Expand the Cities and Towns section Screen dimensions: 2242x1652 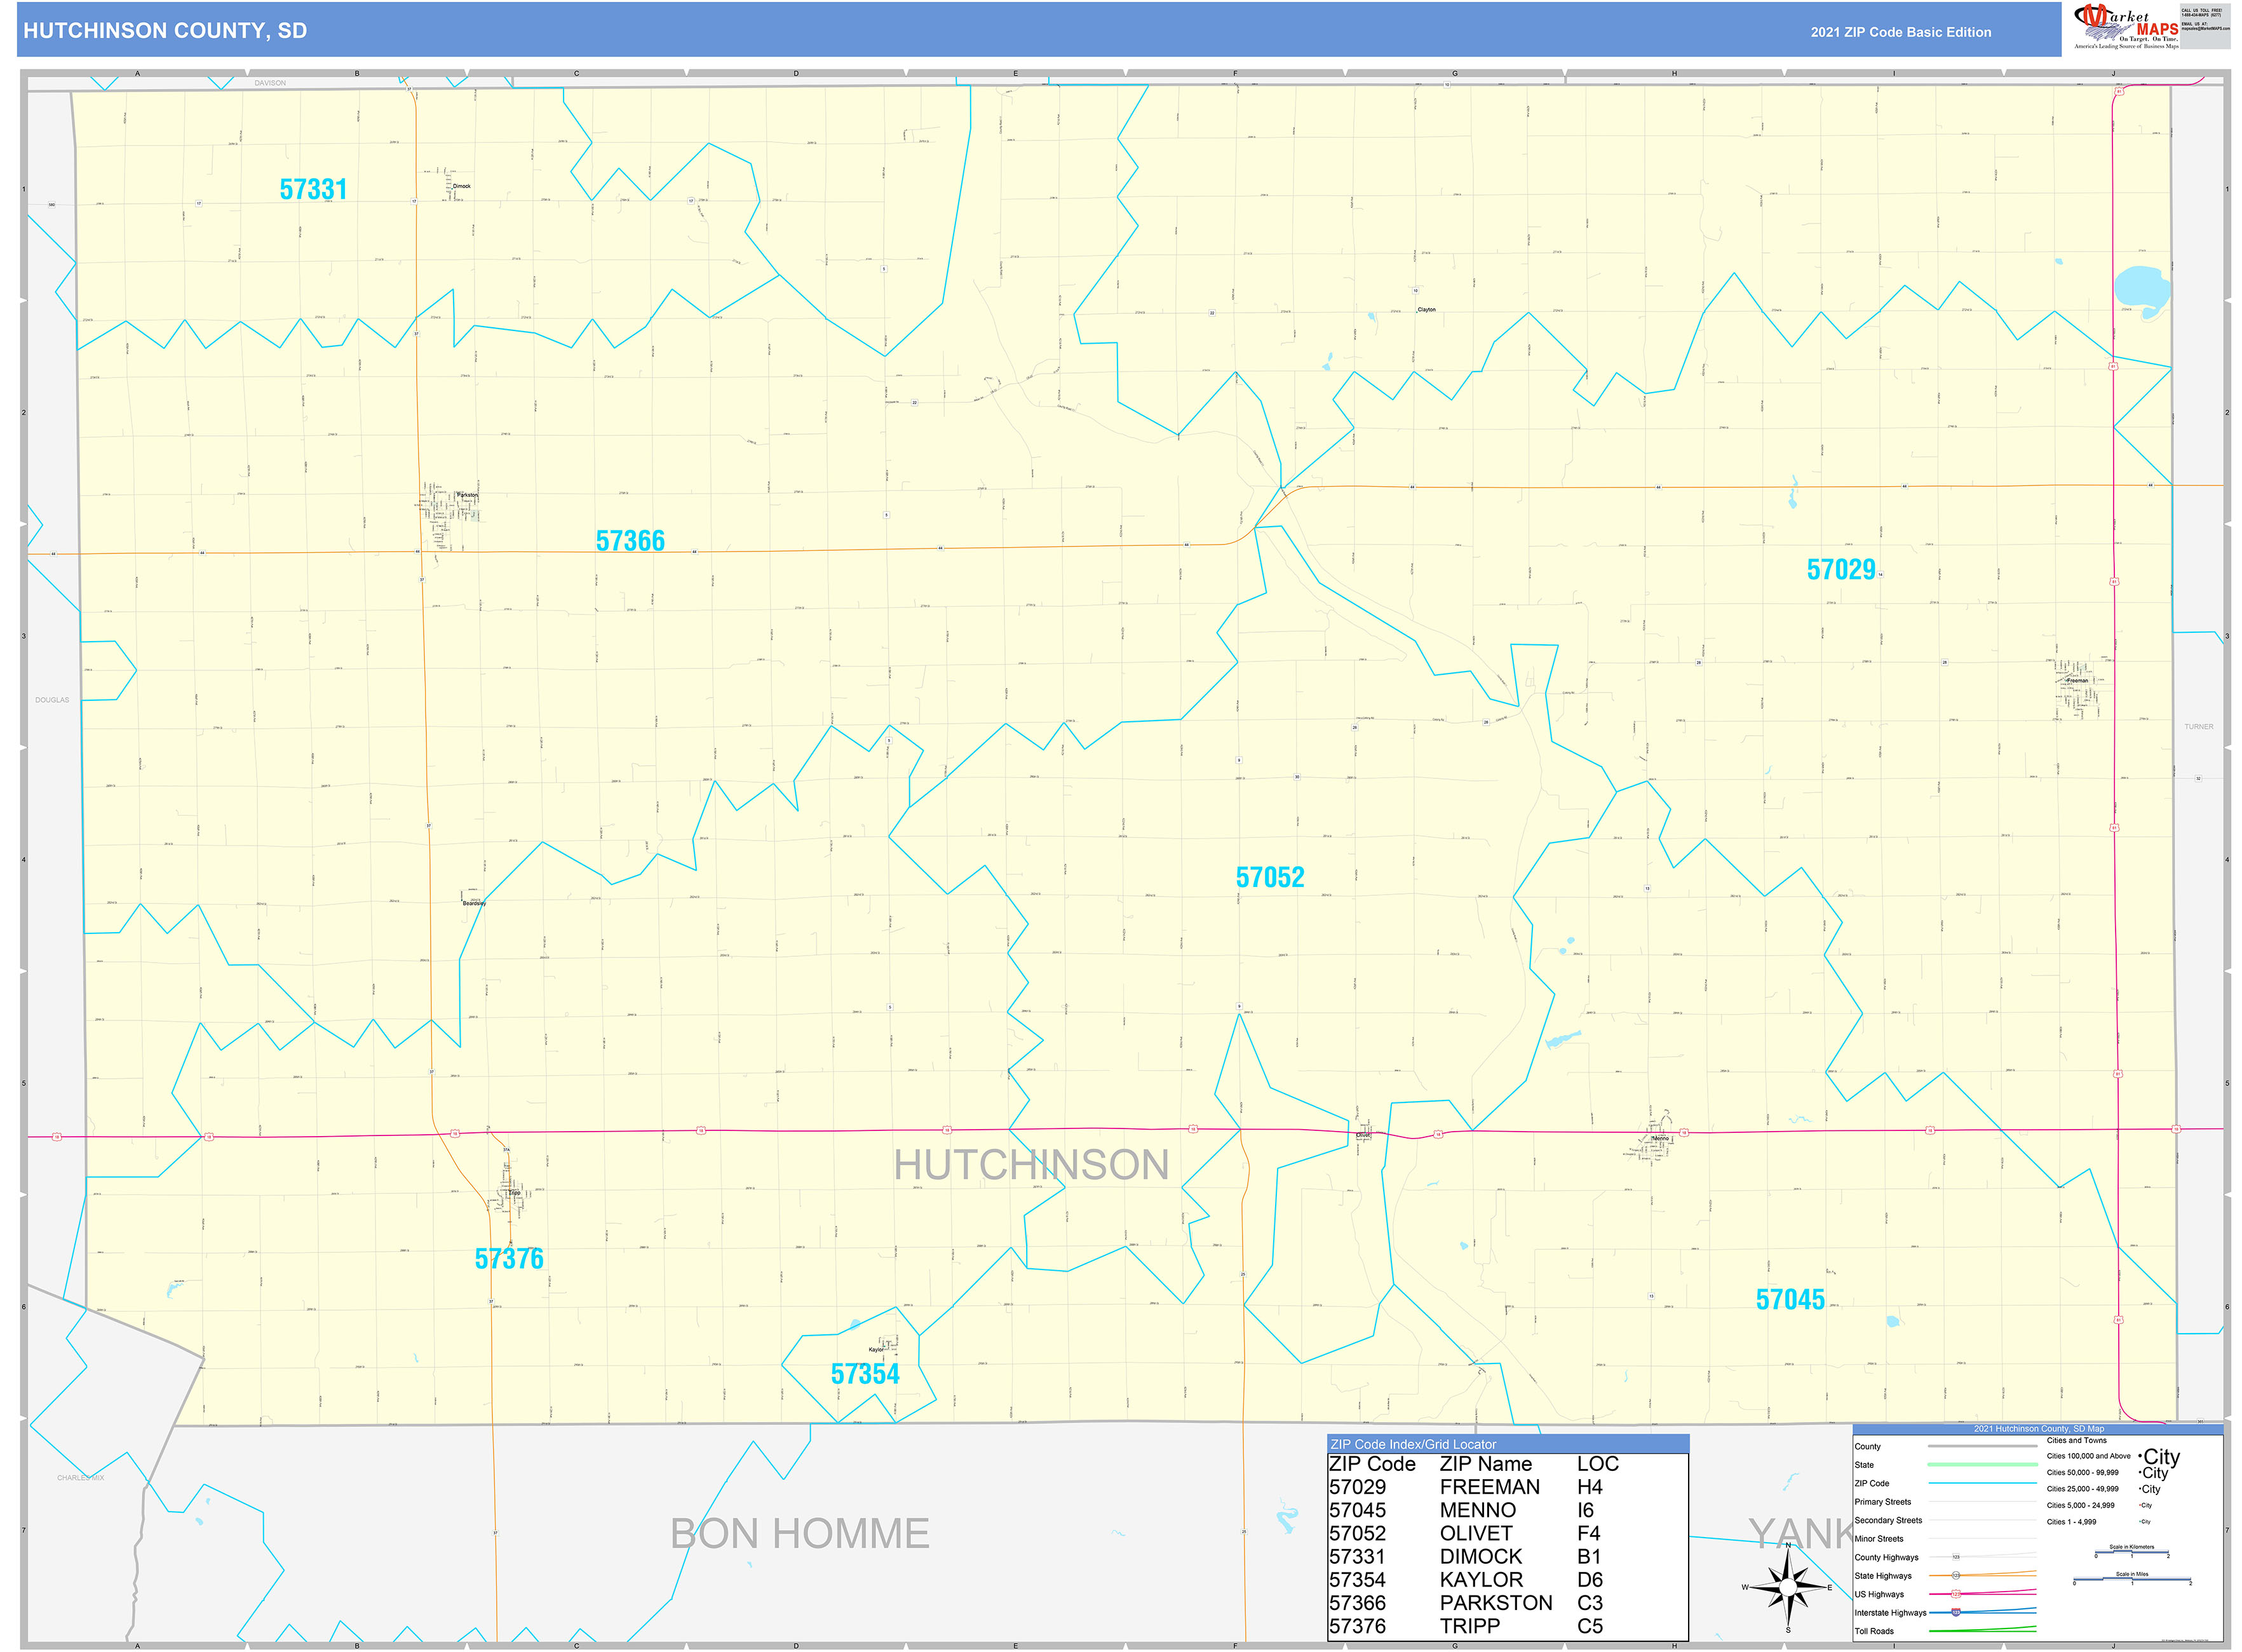point(2077,1440)
